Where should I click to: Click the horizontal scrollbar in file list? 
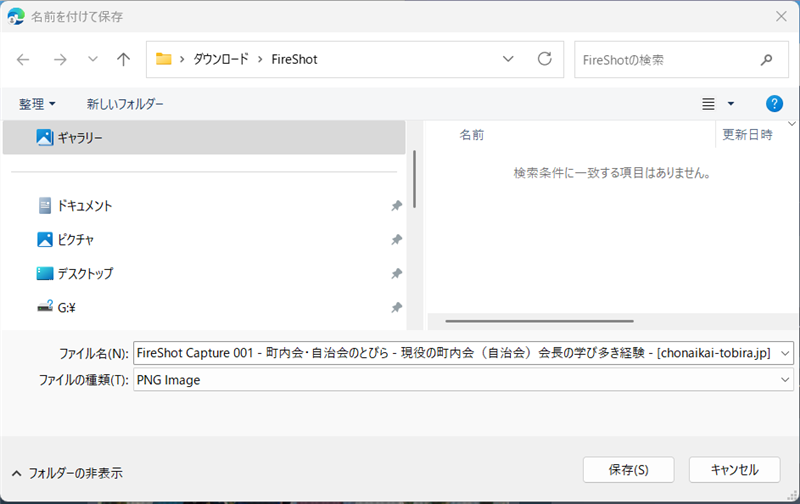pyautogui.click(x=539, y=321)
